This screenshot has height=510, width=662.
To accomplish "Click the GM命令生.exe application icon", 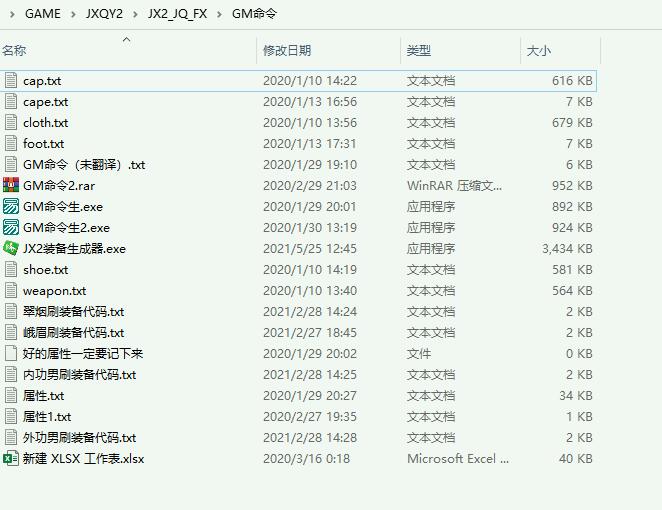I will 11,207.
